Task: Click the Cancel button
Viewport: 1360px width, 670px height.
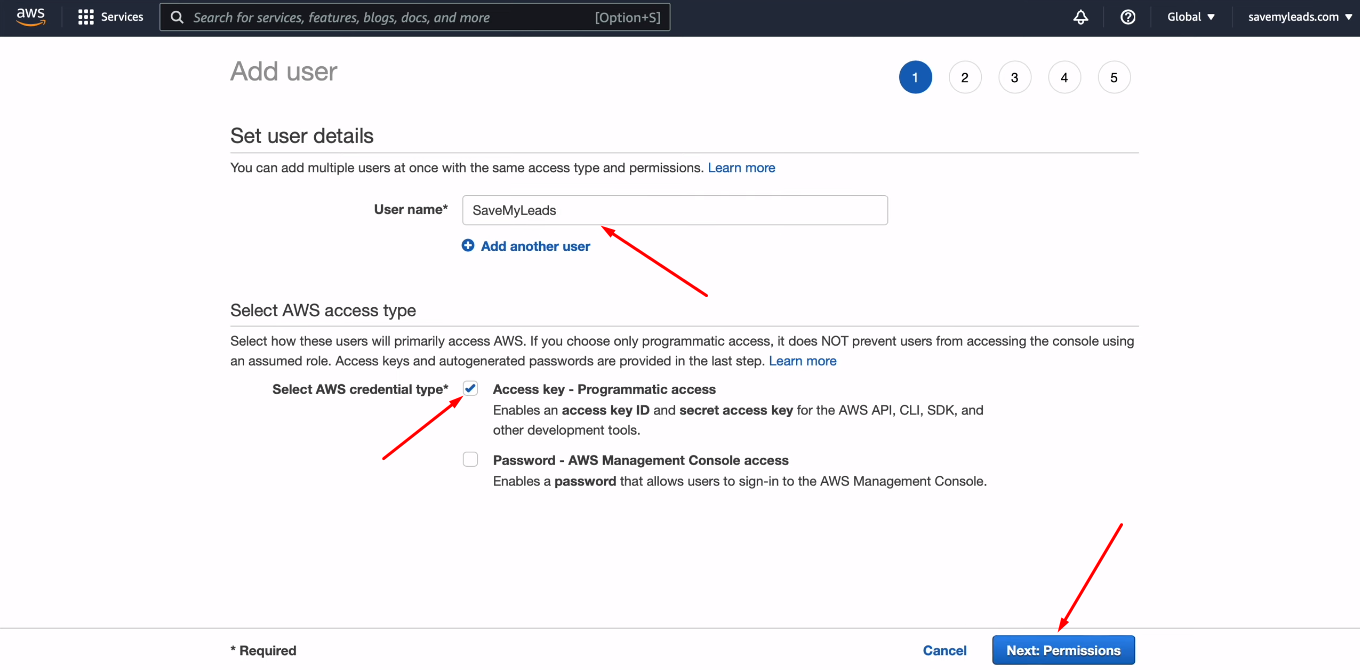Action: pyautogui.click(x=945, y=650)
